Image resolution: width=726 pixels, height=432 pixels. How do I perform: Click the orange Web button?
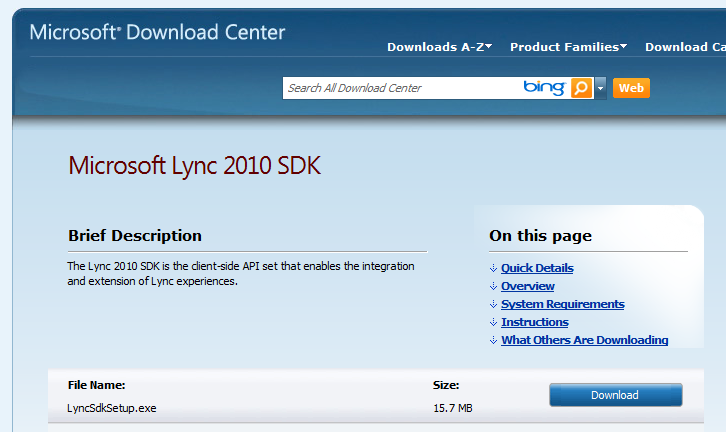pyautogui.click(x=631, y=88)
